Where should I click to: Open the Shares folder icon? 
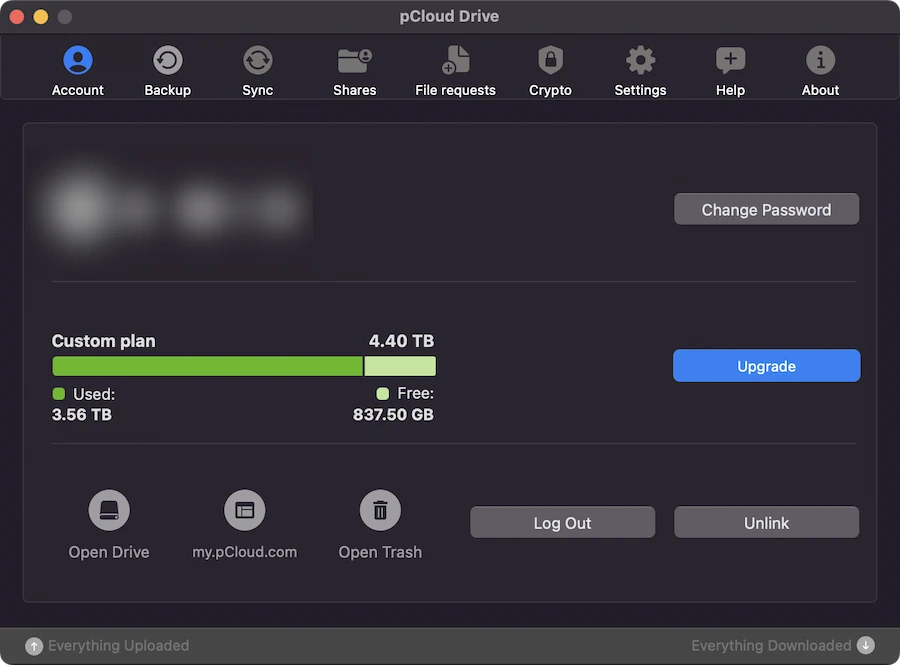pos(355,60)
